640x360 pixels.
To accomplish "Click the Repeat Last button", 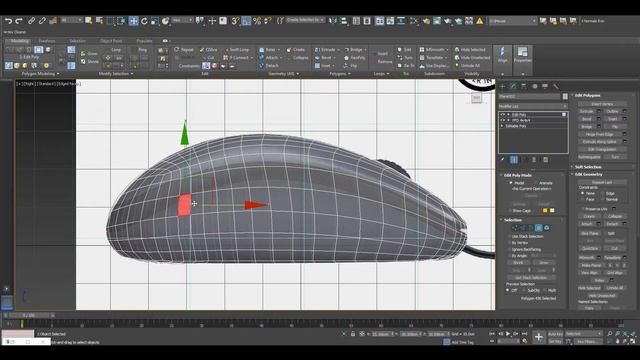I will (x=602, y=182).
